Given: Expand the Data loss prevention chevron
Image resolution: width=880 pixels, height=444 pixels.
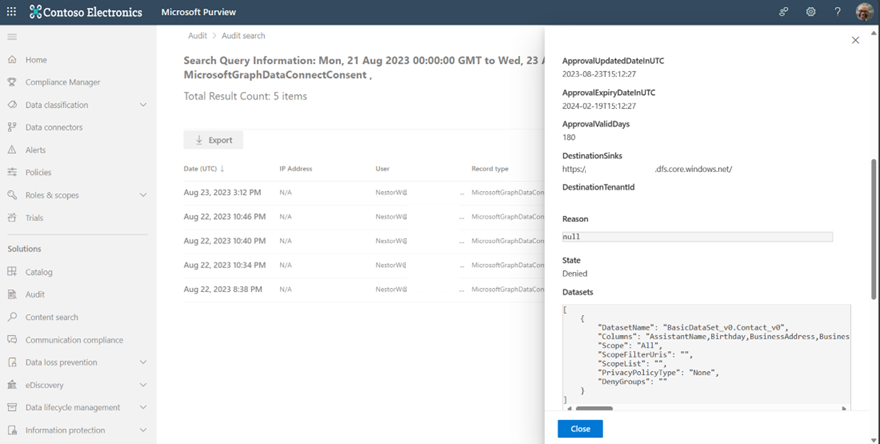Looking at the screenshot, I should (x=143, y=363).
